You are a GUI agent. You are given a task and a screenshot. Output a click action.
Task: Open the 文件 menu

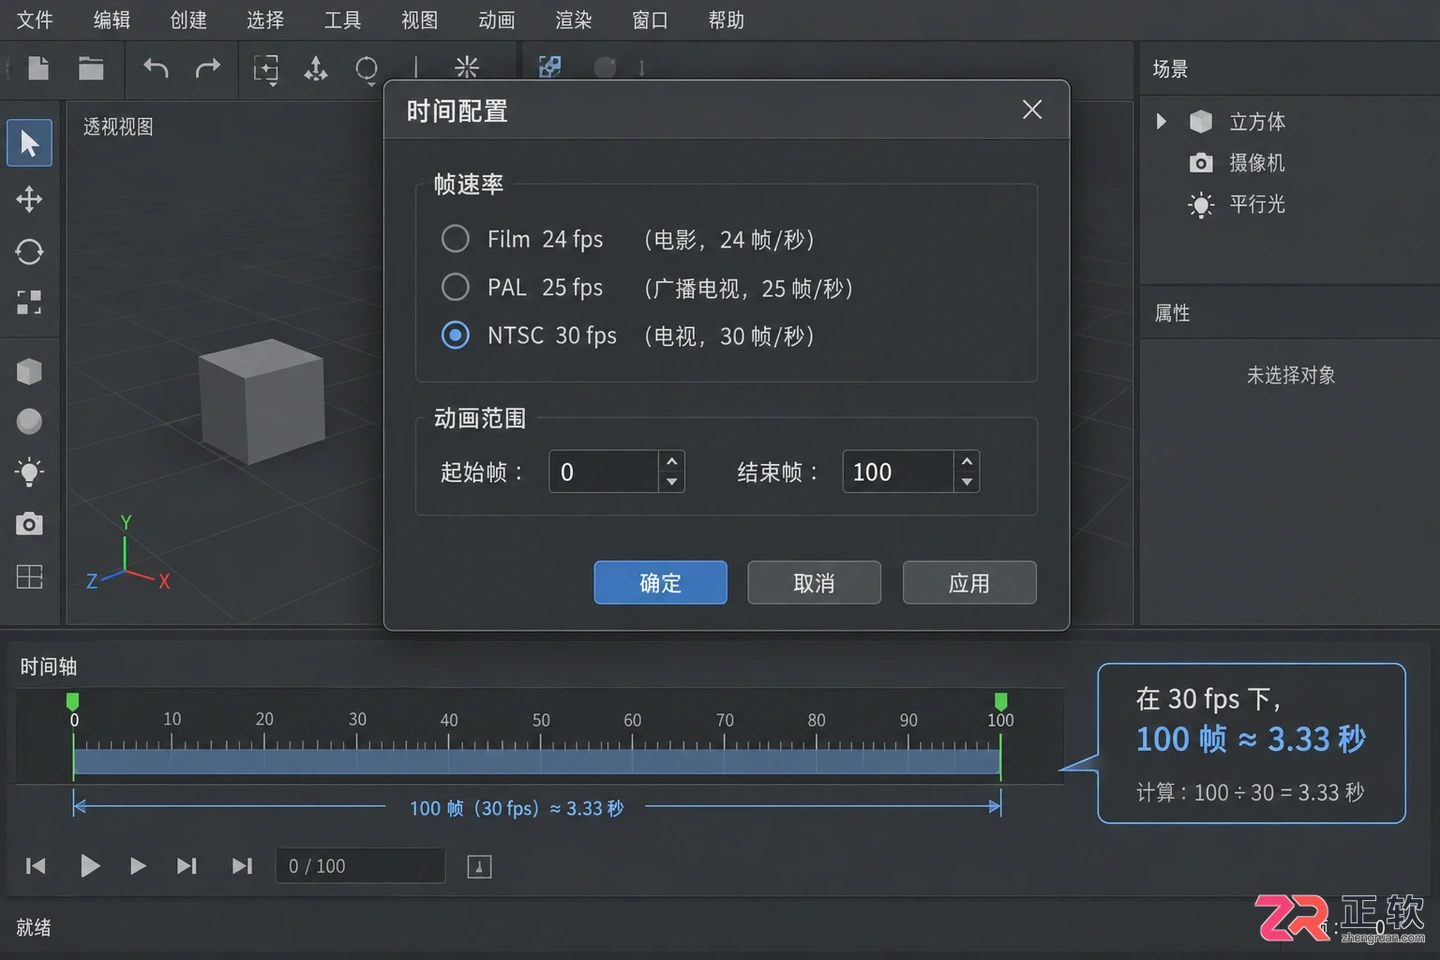pos(35,20)
